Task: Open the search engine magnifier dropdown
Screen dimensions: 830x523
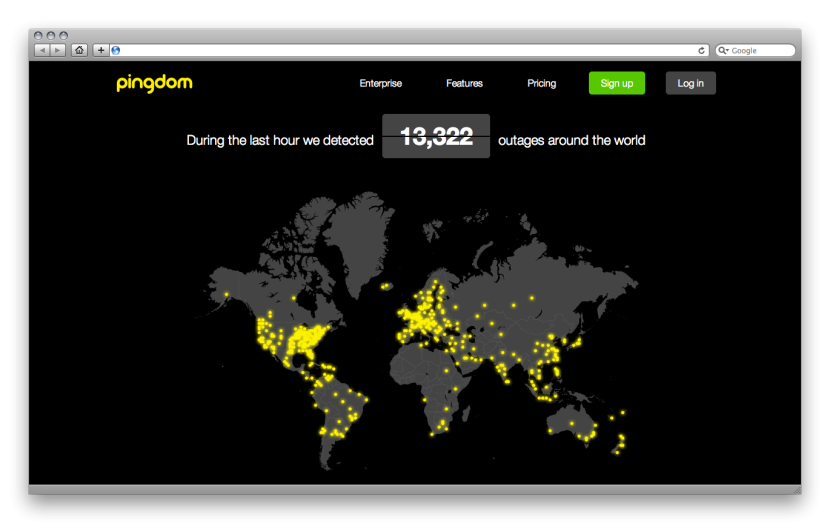Action: 723,50
